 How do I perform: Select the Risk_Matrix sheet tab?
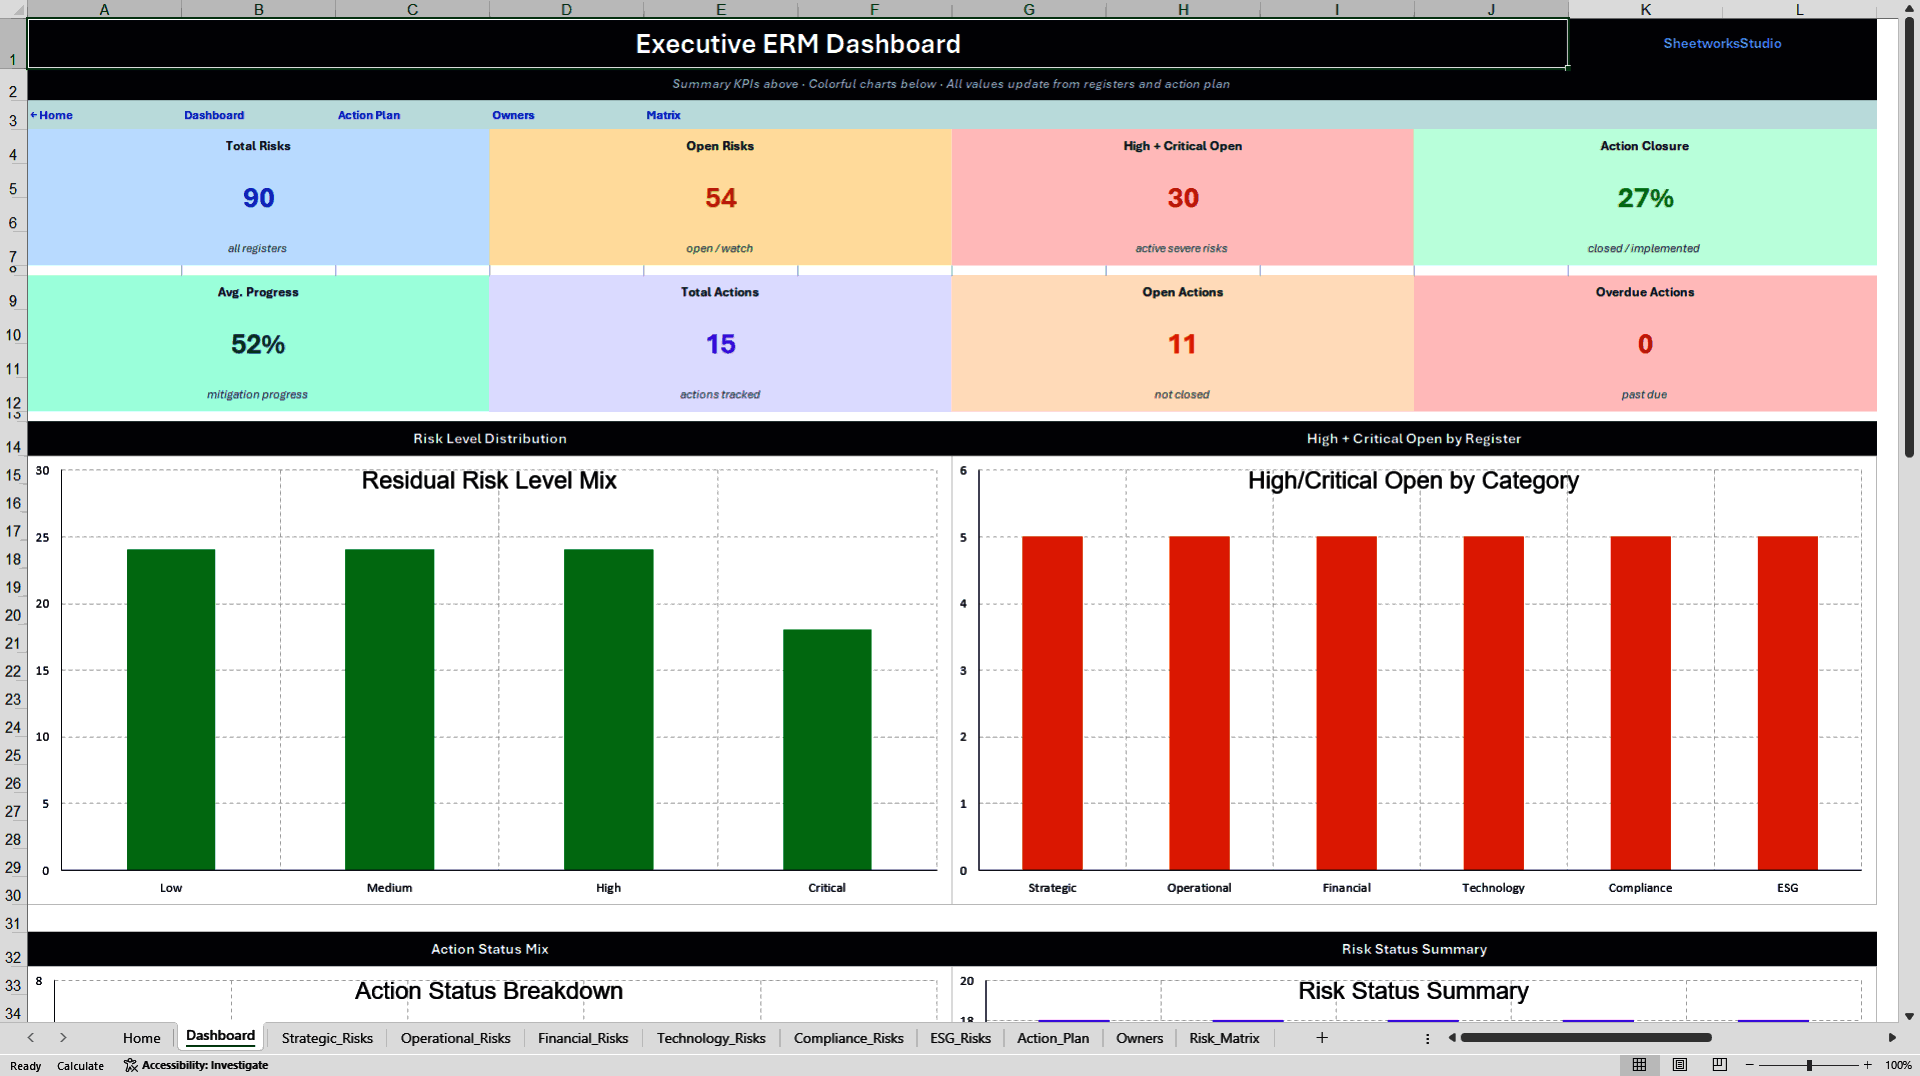[x=1224, y=1038]
